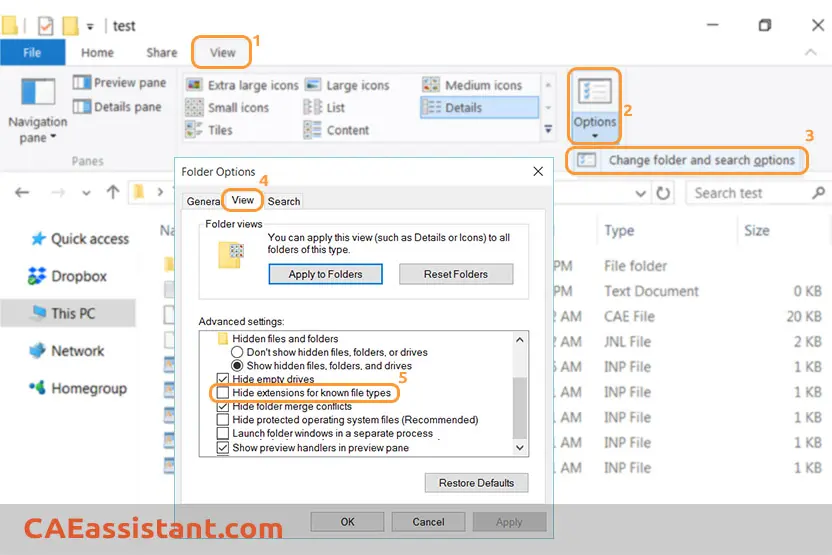Toggle Launch folder windows in separate process

tap(223, 433)
